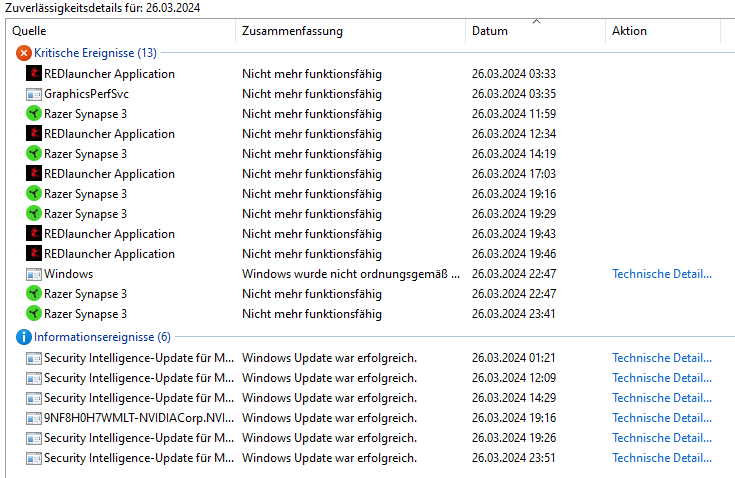The height and width of the screenshot is (478, 735).
Task: Click REDlauncher icon in 19:43 row
Action: pyautogui.click(x=34, y=234)
